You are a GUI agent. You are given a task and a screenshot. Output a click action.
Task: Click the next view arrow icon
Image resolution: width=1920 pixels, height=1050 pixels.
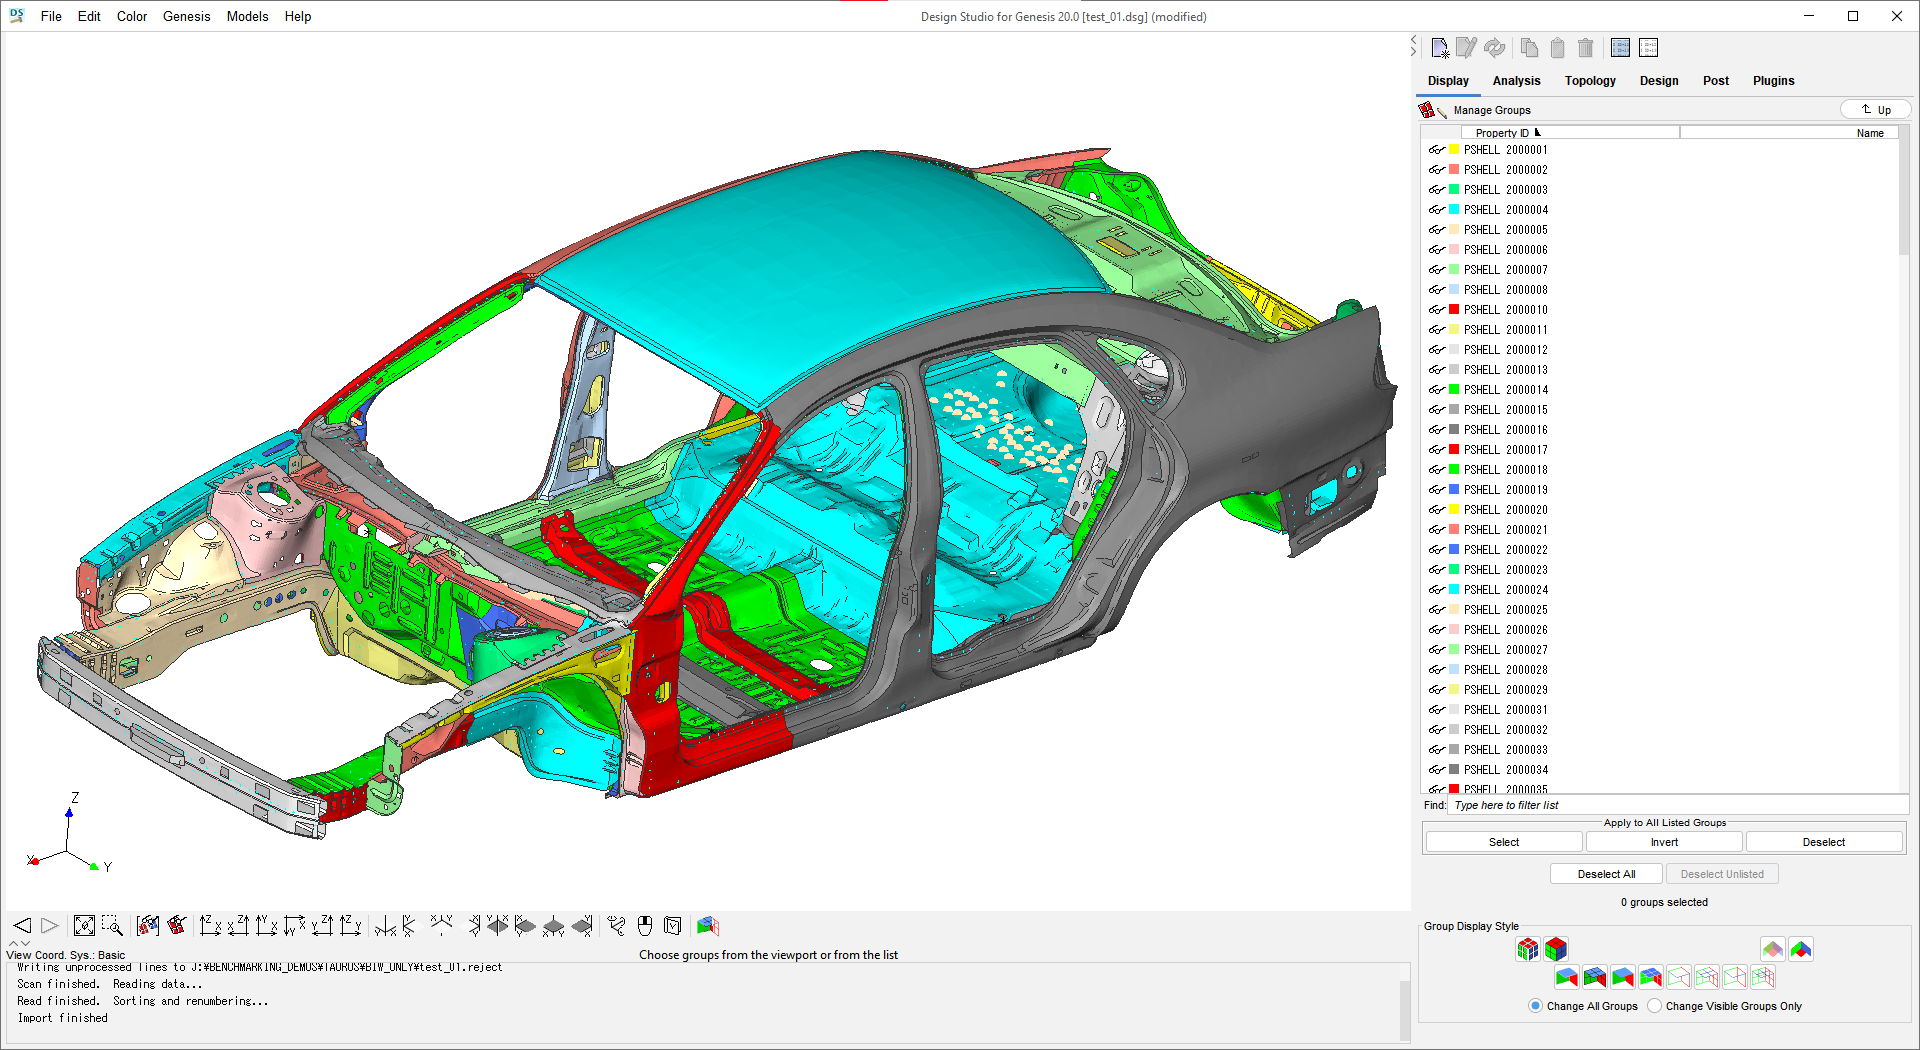(x=49, y=926)
